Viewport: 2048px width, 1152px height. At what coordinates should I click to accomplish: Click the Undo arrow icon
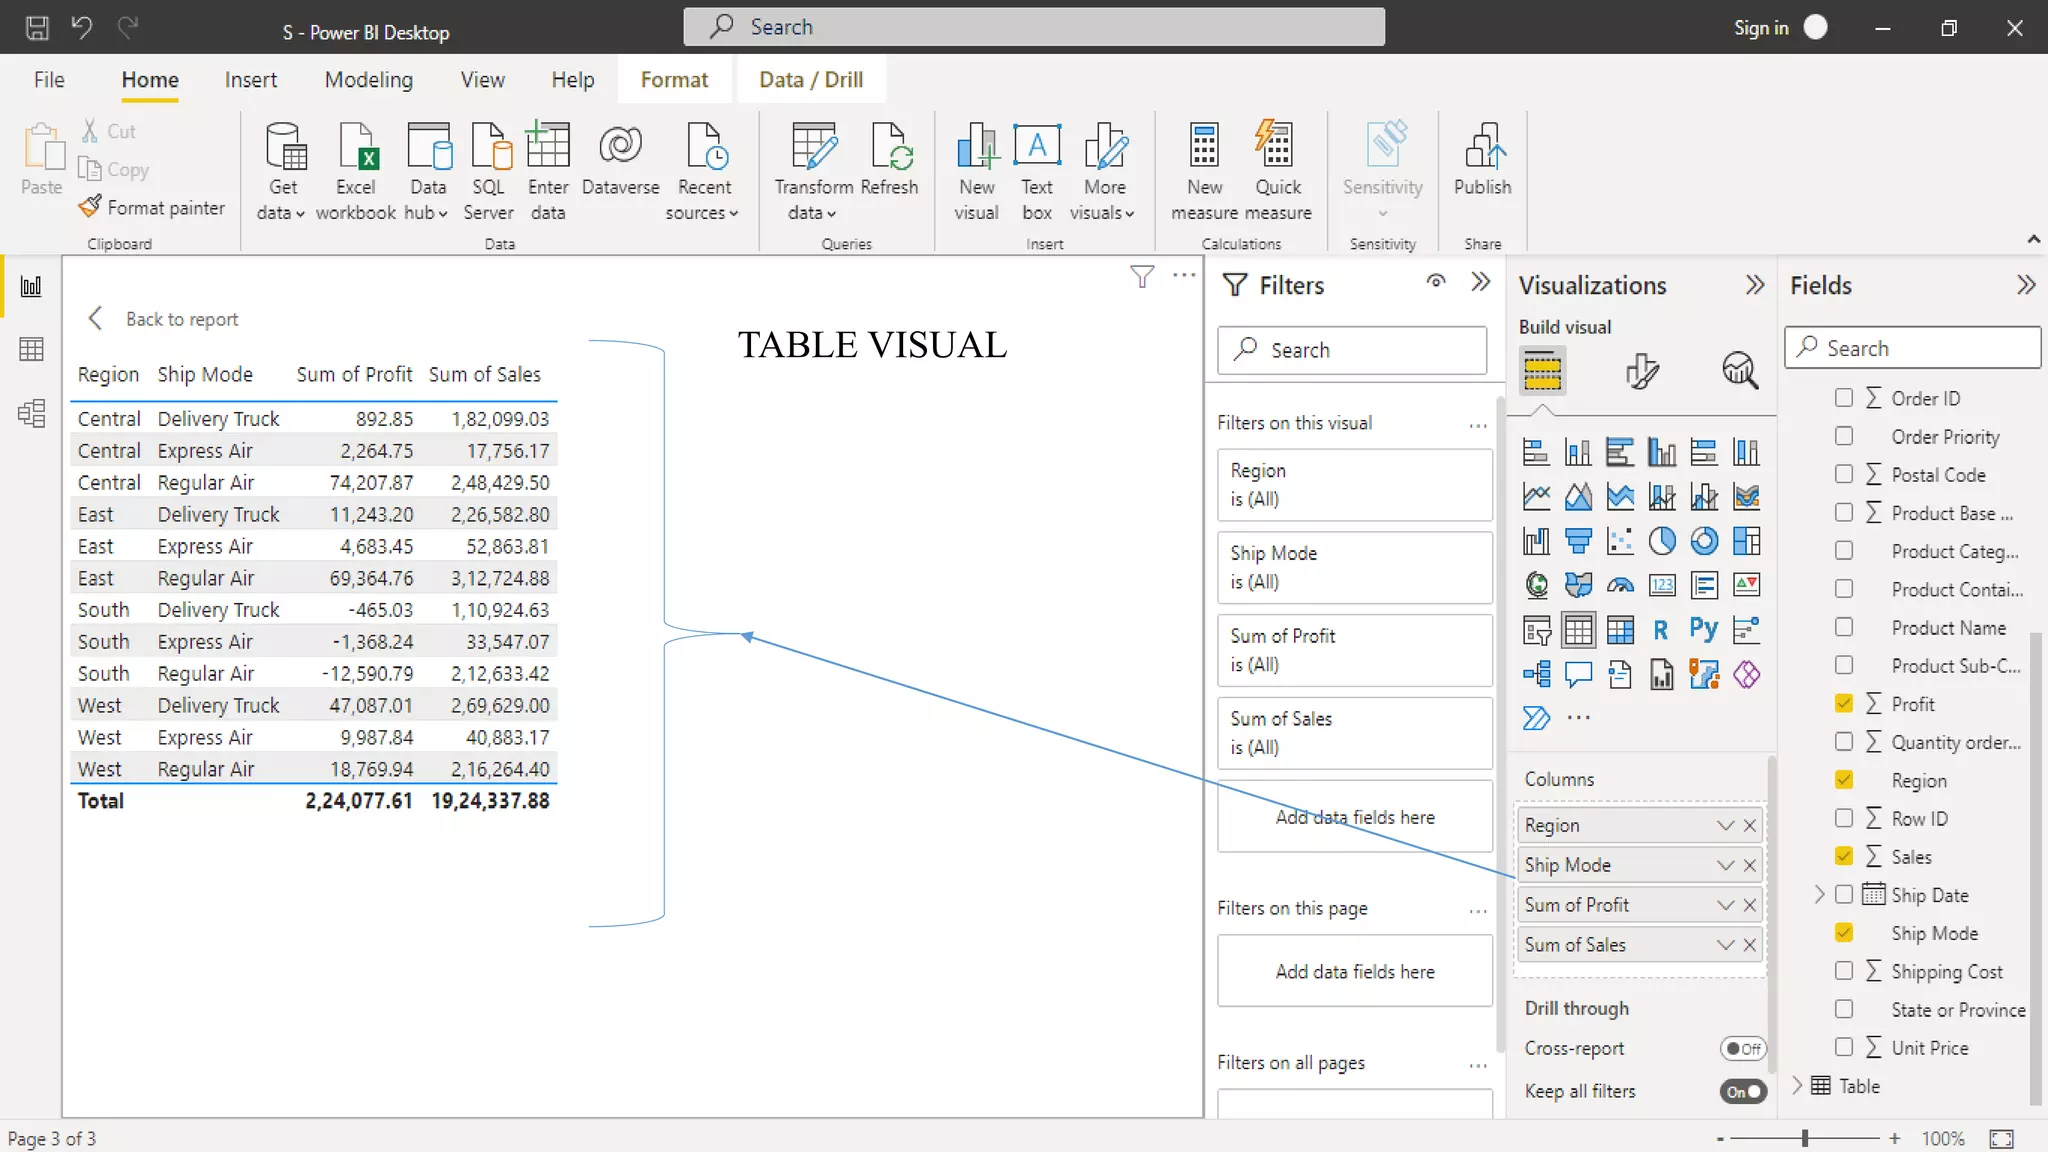[82, 27]
